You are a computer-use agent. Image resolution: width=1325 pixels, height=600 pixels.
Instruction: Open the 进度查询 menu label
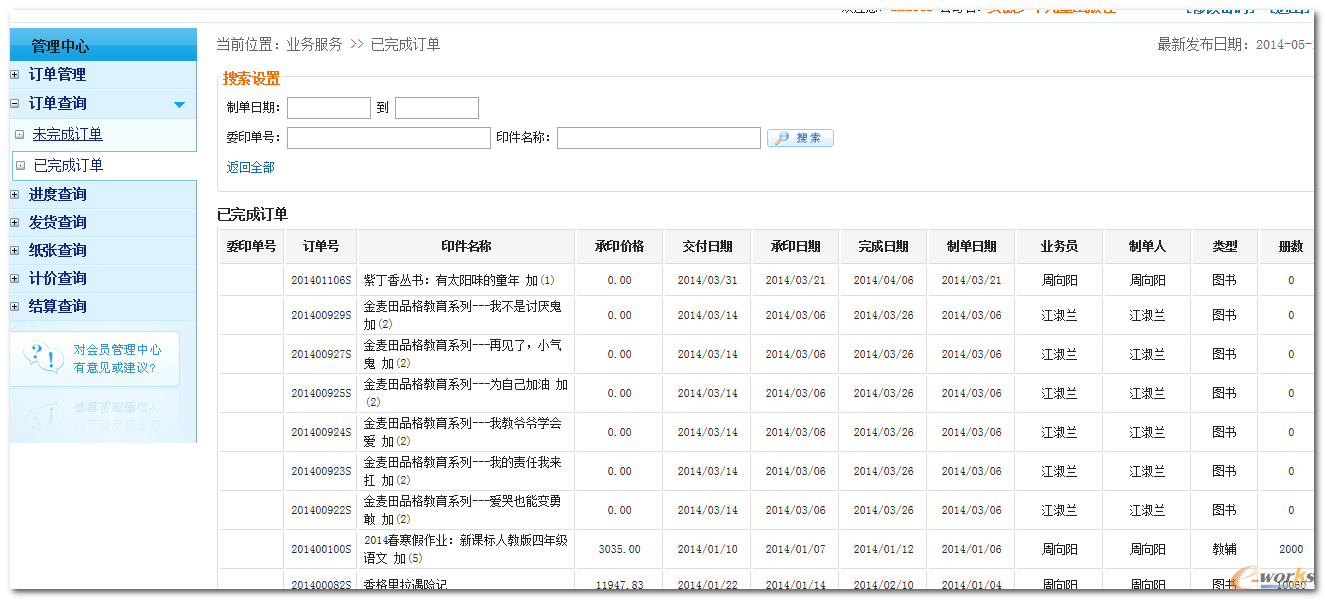tap(57, 194)
